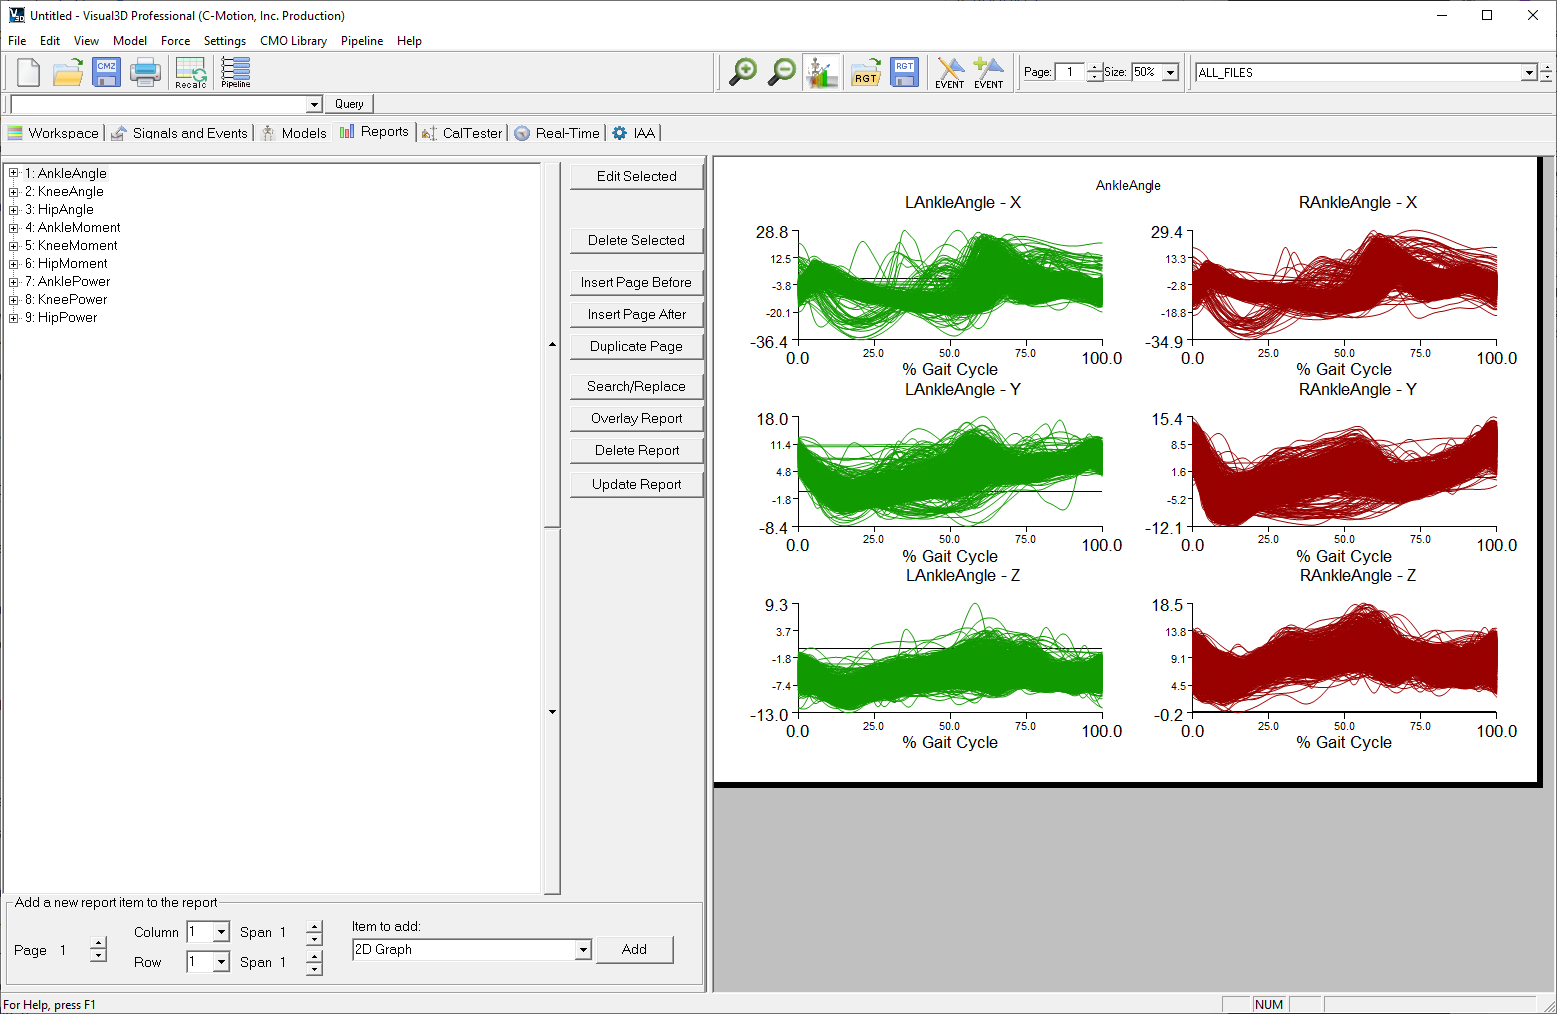The height and width of the screenshot is (1014, 1557).
Task: Click the Add button
Action: click(x=635, y=949)
